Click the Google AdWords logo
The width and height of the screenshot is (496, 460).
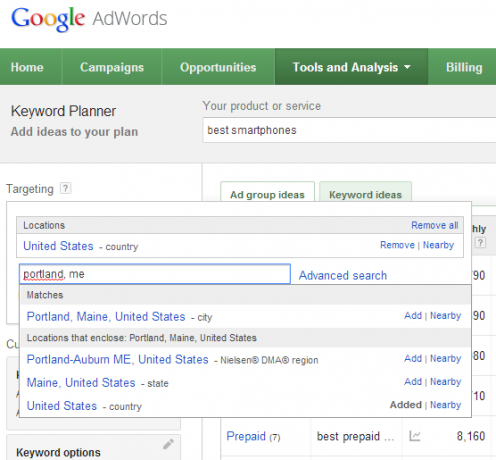coord(89,19)
